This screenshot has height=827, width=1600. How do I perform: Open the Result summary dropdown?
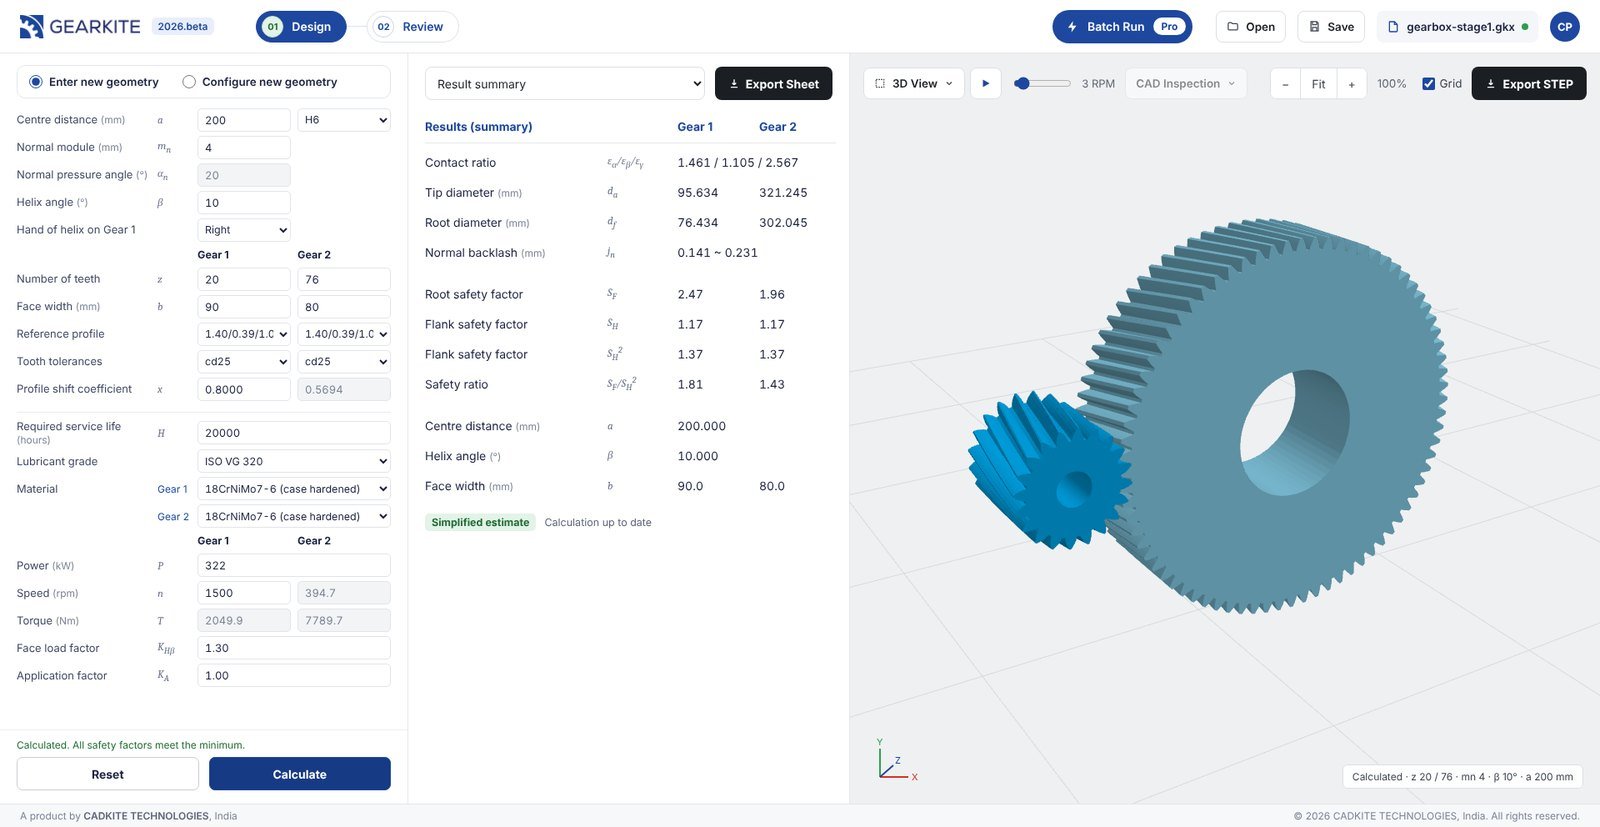(x=565, y=84)
